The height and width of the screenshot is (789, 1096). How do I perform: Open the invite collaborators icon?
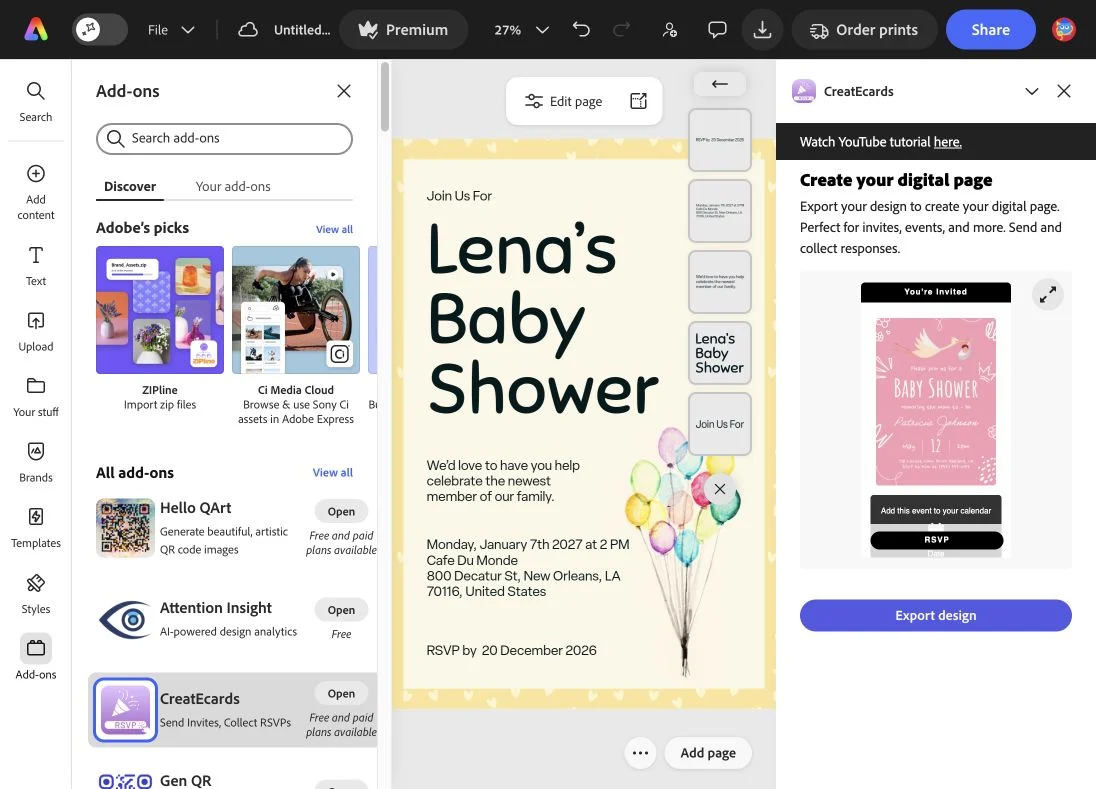670,29
